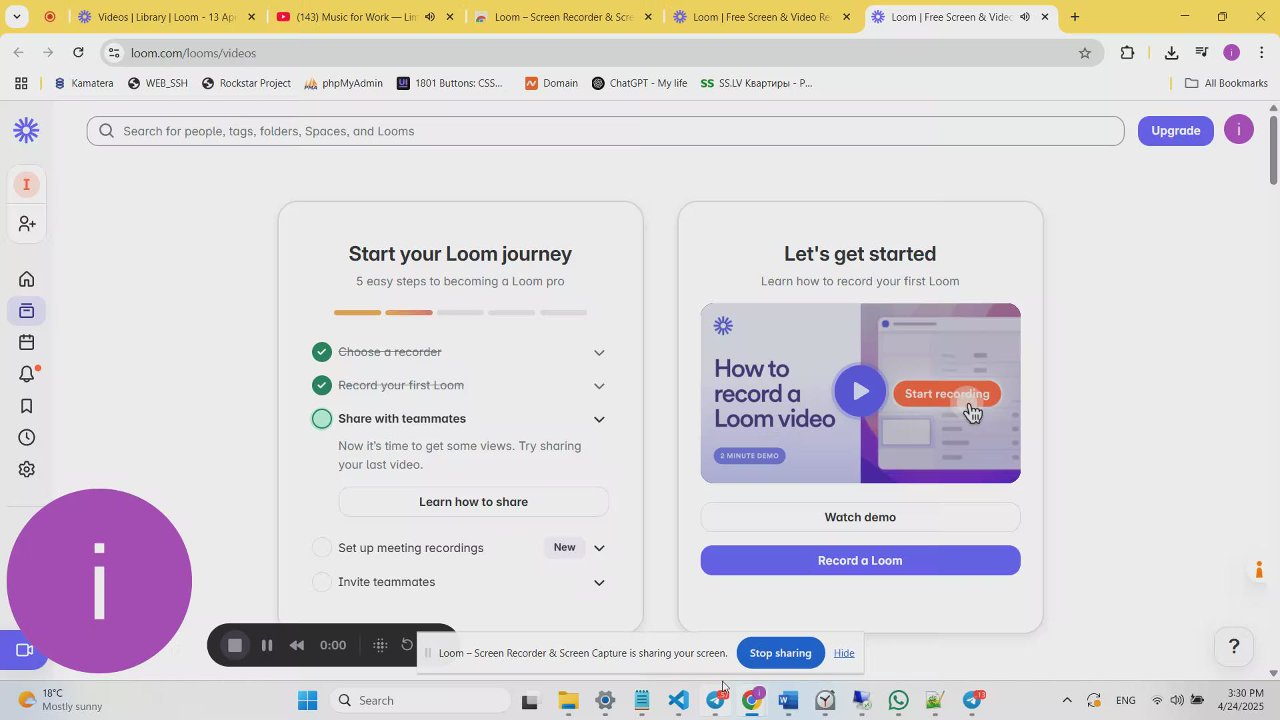Screen dimensions: 1280x720
Task: Open Chrome tab search dropdown arrow
Action: coord(19,17)
